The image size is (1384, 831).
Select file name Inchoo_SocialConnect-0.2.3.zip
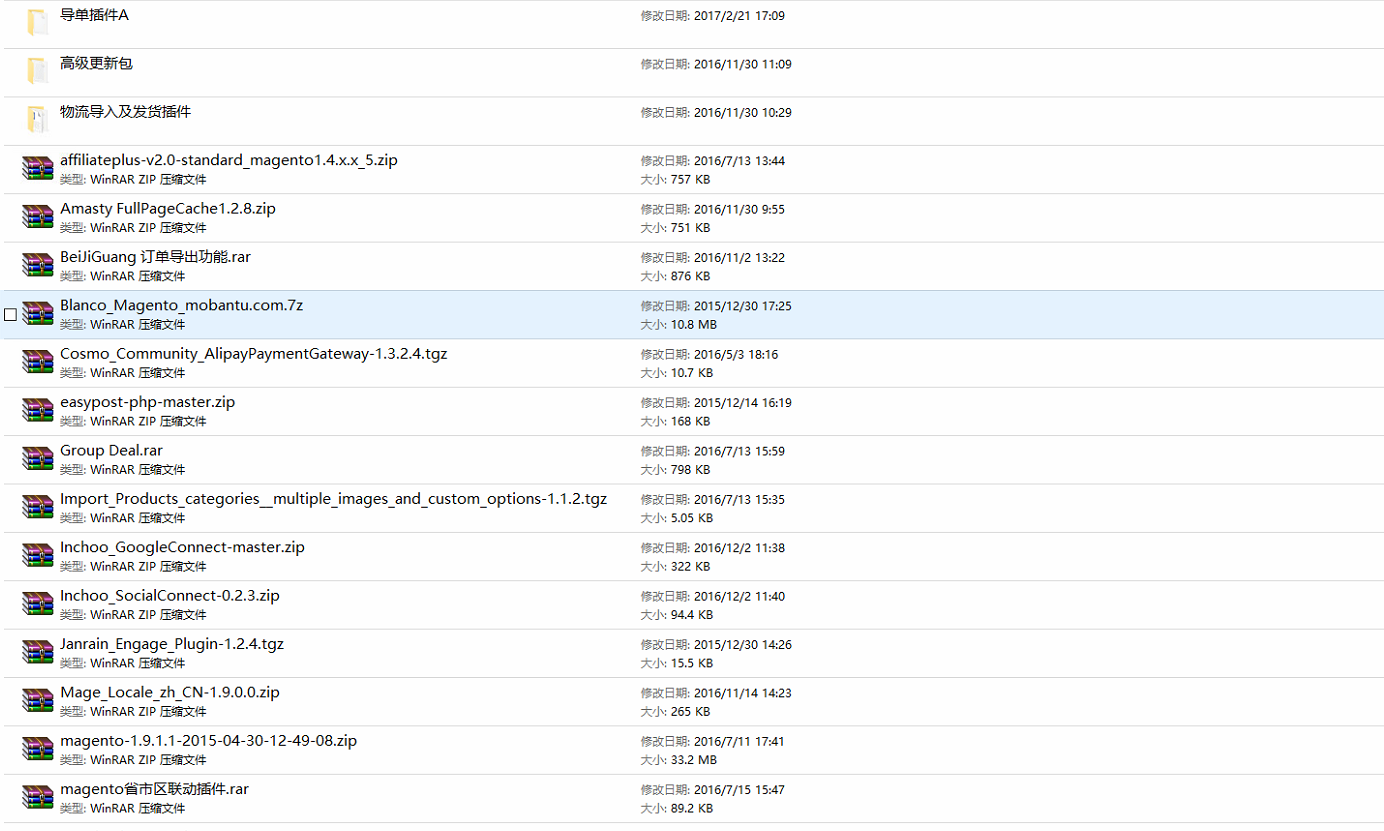170,595
